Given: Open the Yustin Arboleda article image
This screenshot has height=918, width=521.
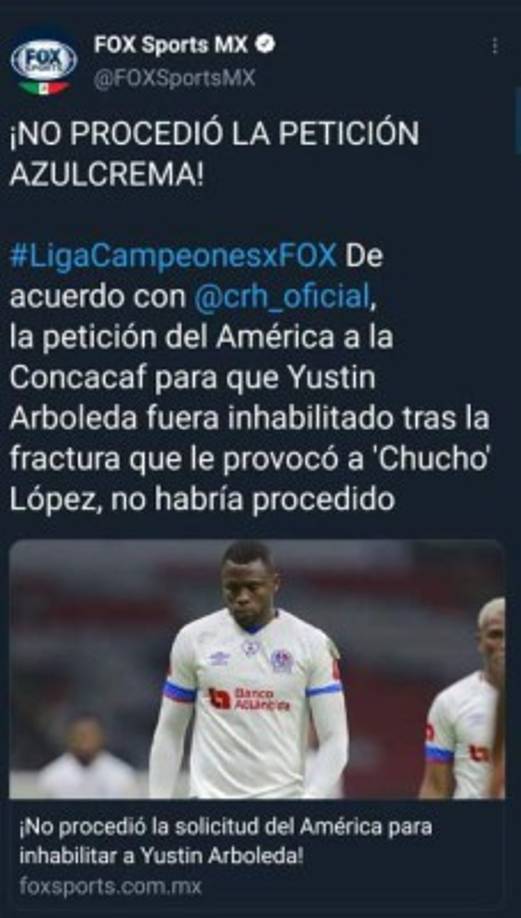Looking at the screenshot, I should point(256,669).
